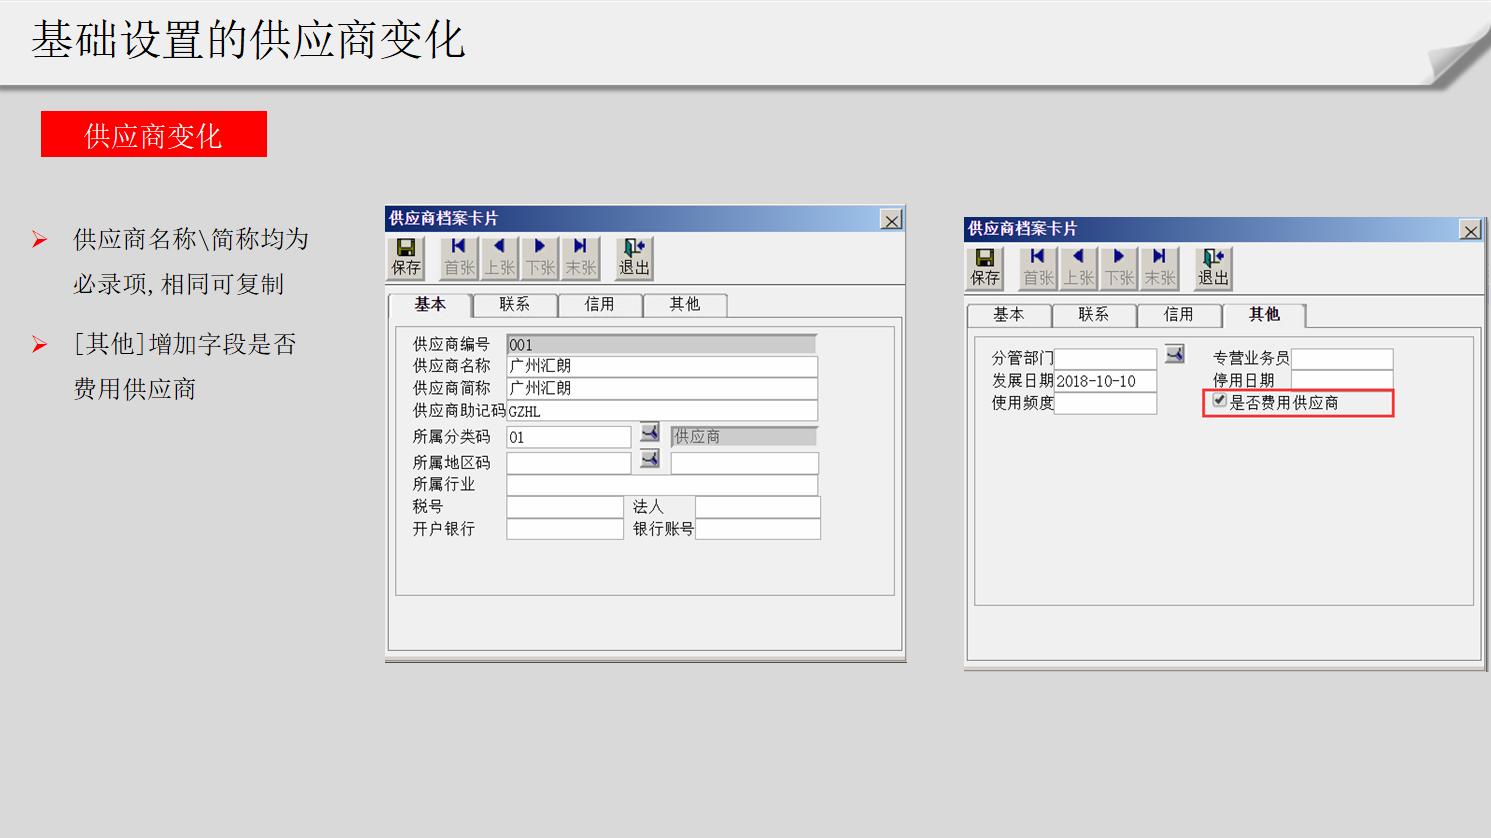Open the lookup icon beside 分管部门

tap(1174, 354)
